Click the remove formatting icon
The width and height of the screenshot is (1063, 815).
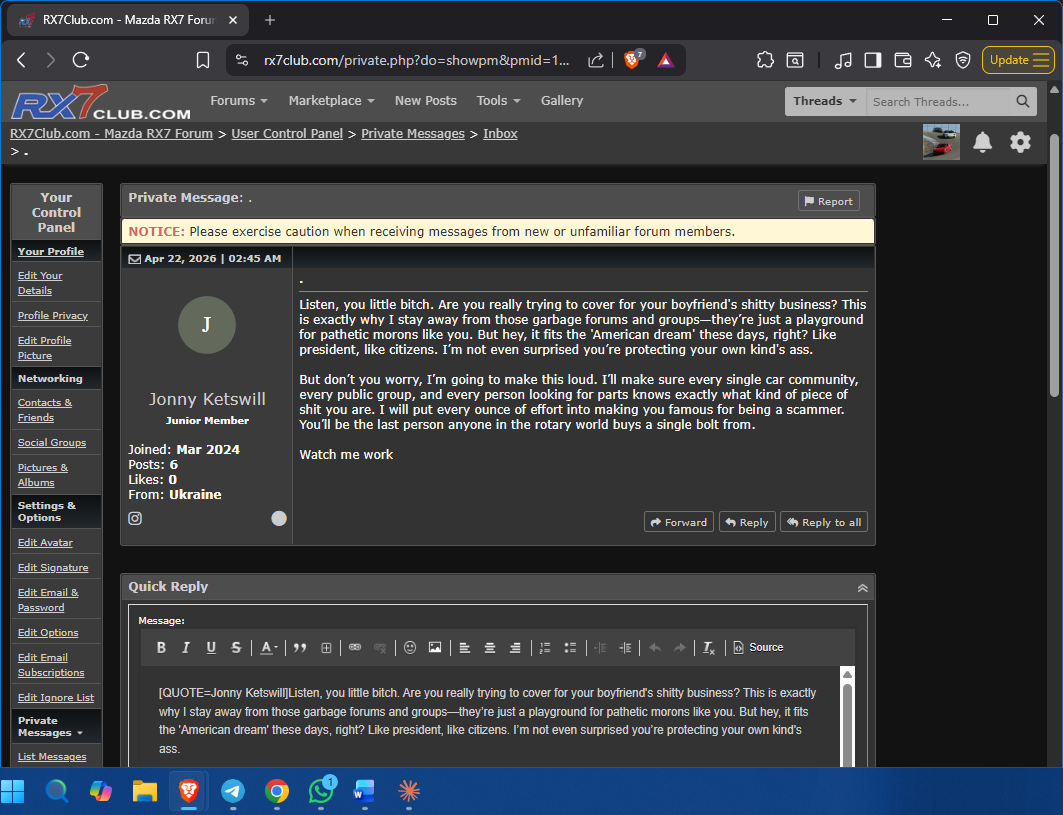[x=708, y=648]
